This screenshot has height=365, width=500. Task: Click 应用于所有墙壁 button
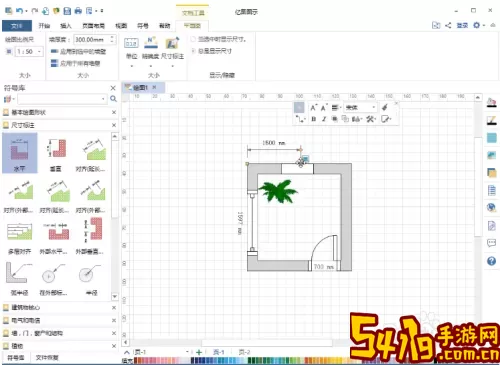tap(75, 63)
